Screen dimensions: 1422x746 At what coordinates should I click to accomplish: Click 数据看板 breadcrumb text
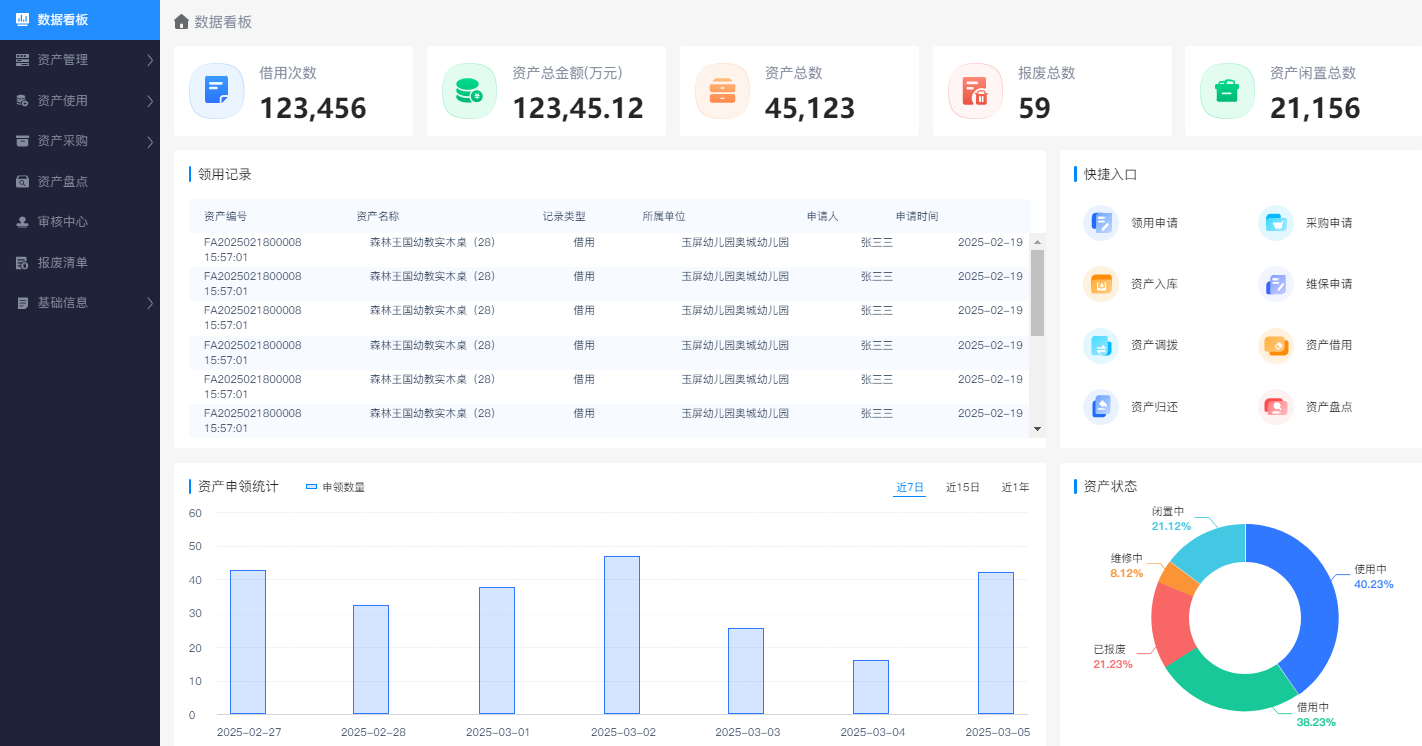tap(223, 22)
